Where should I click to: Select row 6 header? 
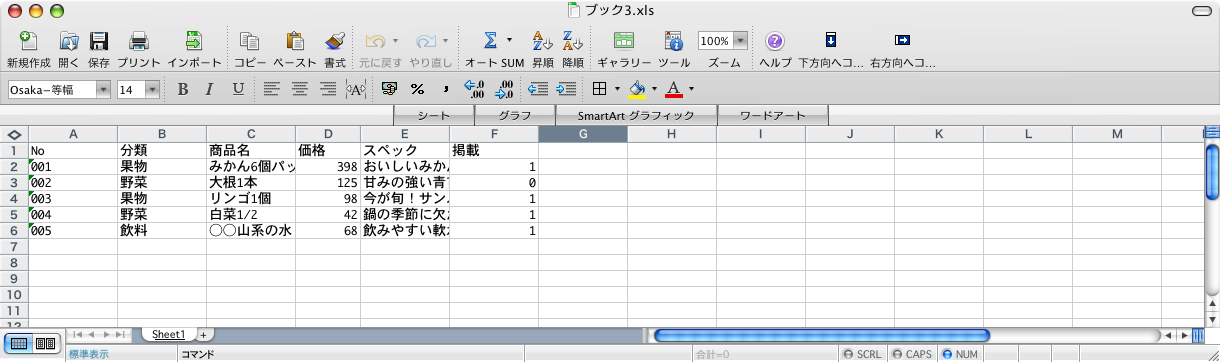(x=14, y=230)
